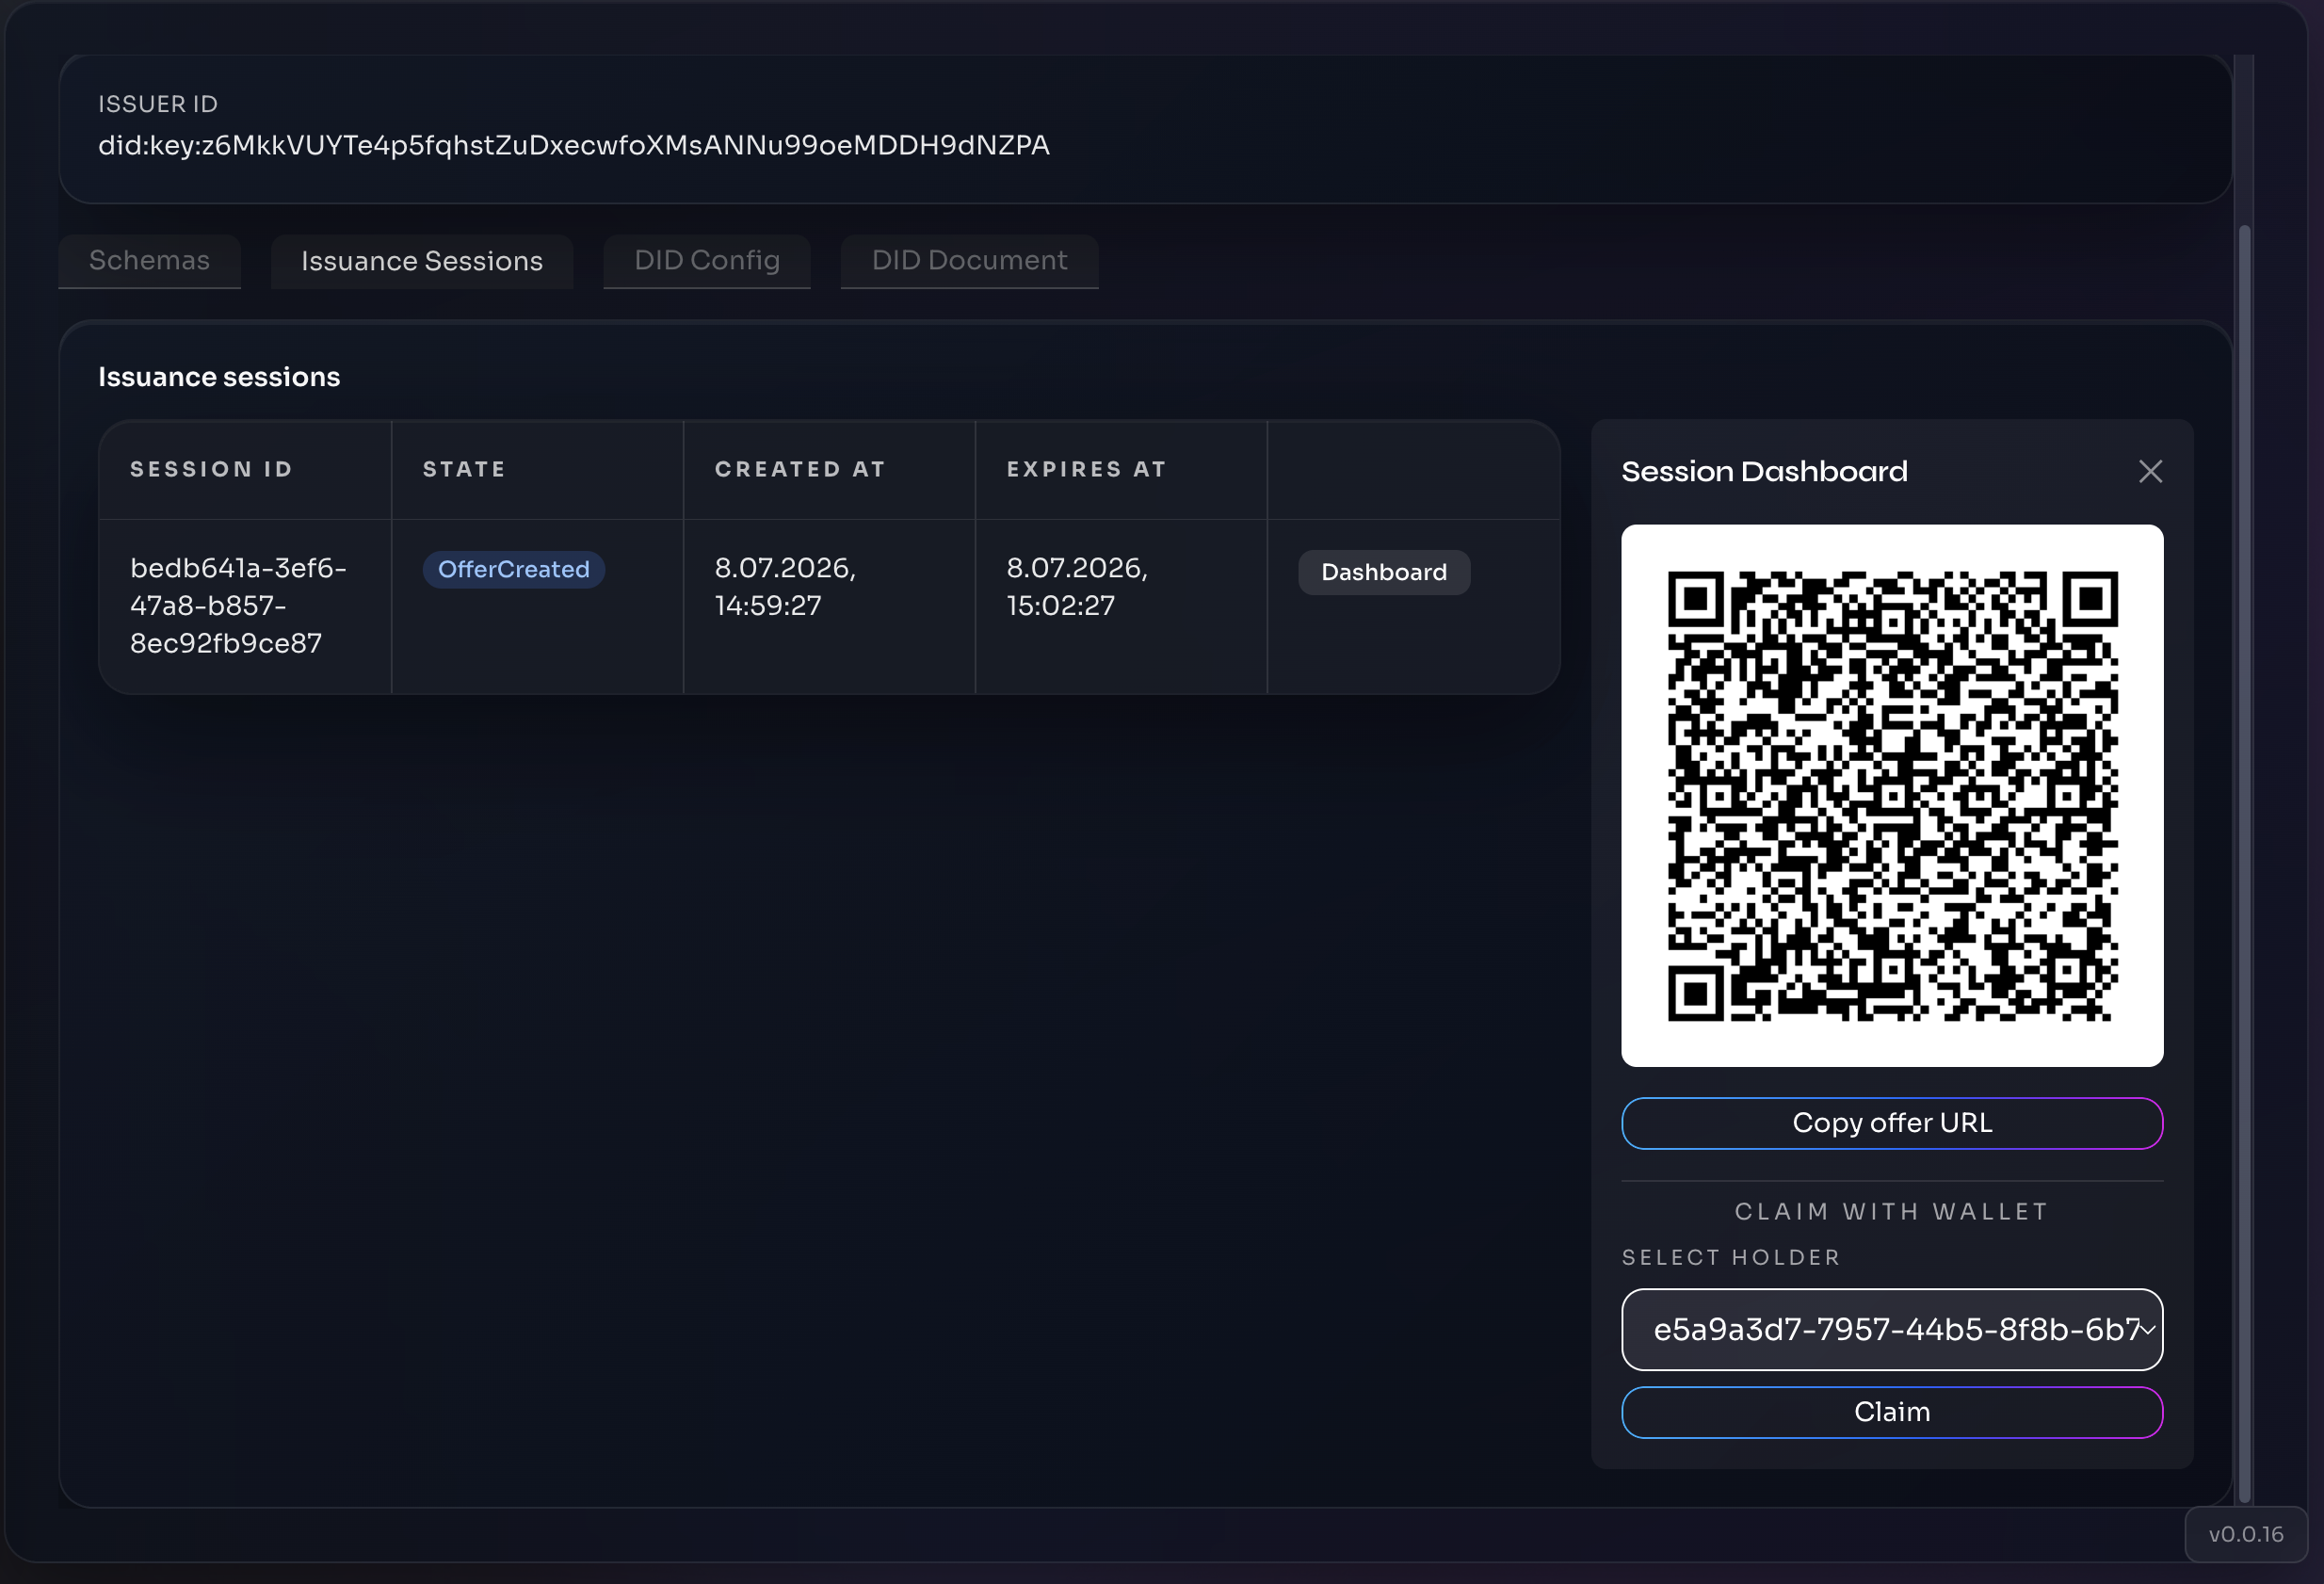Select the issuer DID key value
This screenshot has width=2324, height=1584.
pos(573,145)
